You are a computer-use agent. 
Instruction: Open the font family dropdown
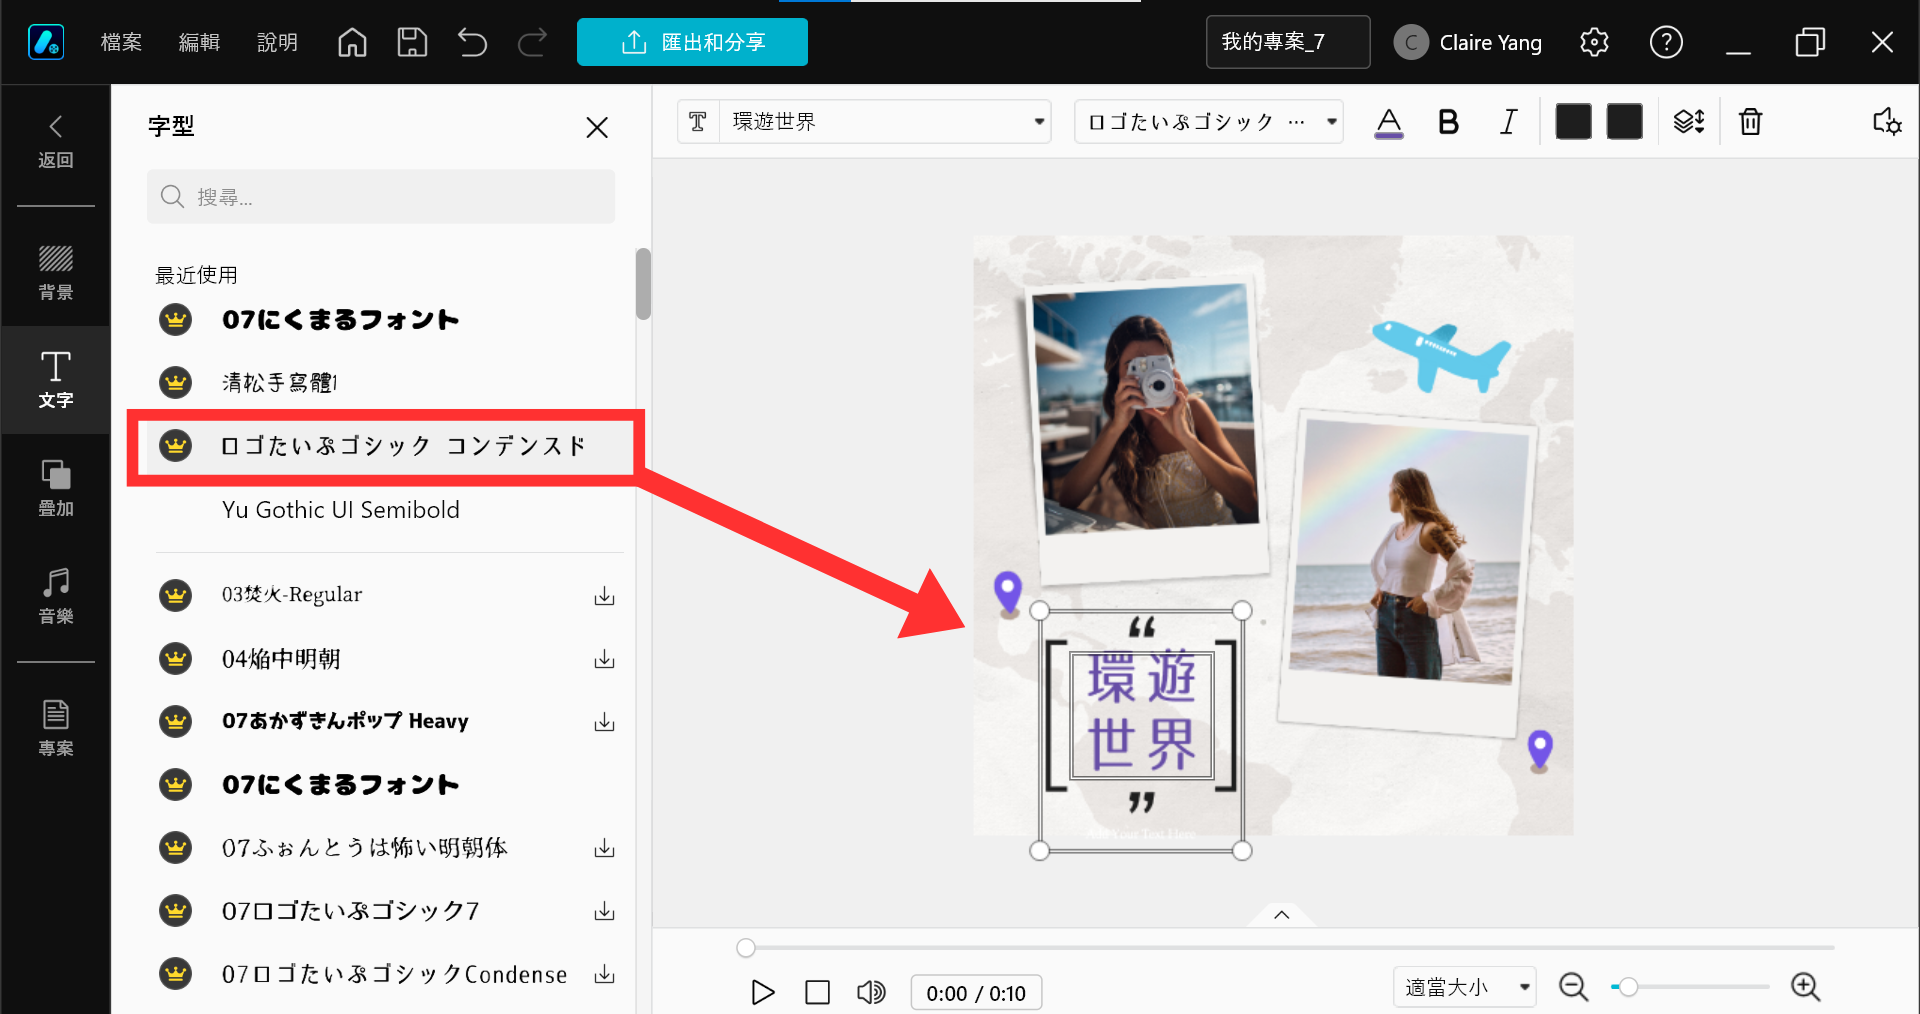pos(1208,122)
